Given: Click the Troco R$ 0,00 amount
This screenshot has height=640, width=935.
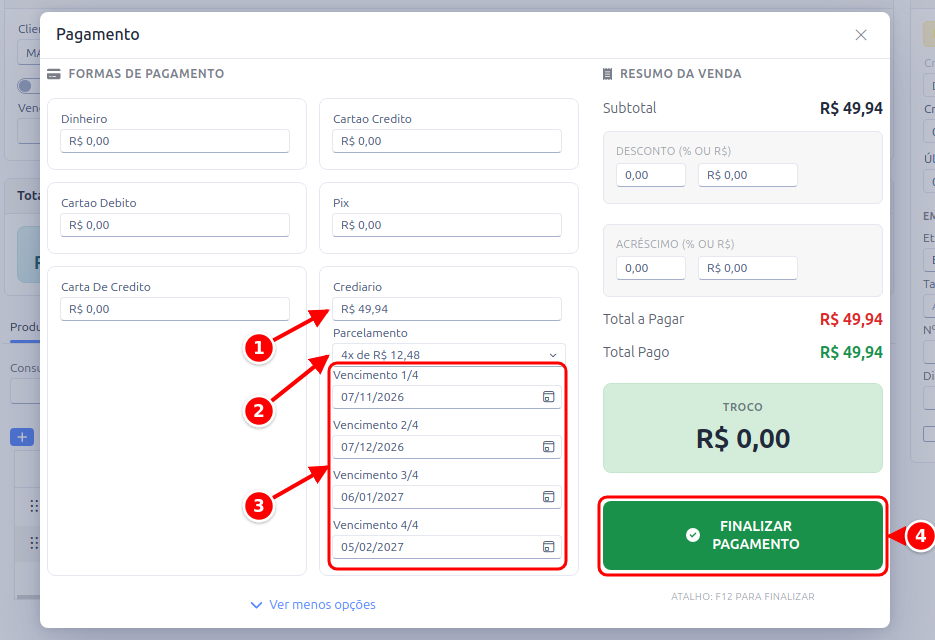Looking at the screenshot, I should pos(742,439).
